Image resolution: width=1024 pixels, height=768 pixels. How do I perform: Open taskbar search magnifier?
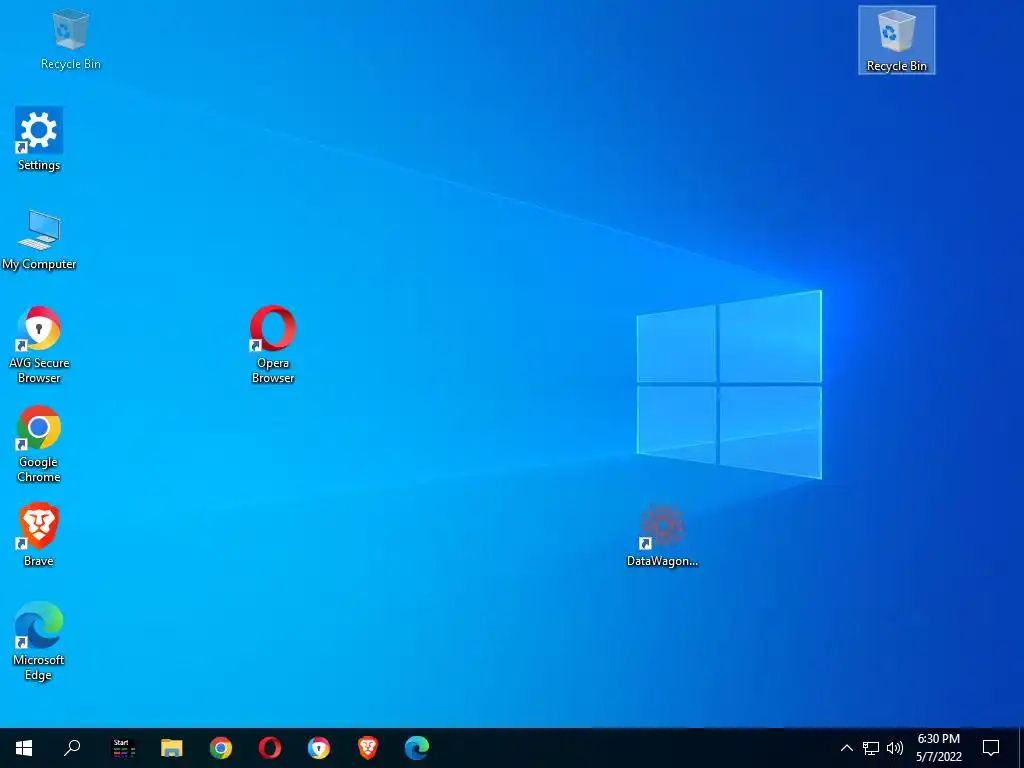coord(72,748)
